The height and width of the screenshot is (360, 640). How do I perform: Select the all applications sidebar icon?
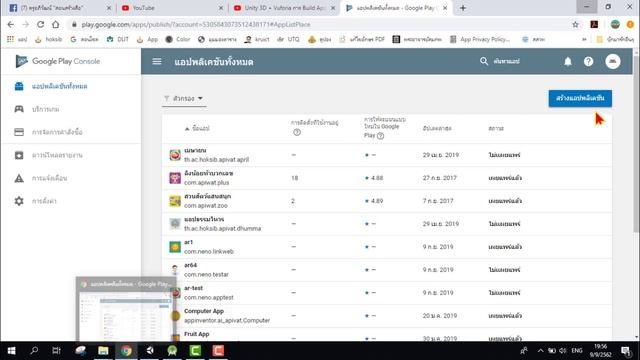click(19, 86)
